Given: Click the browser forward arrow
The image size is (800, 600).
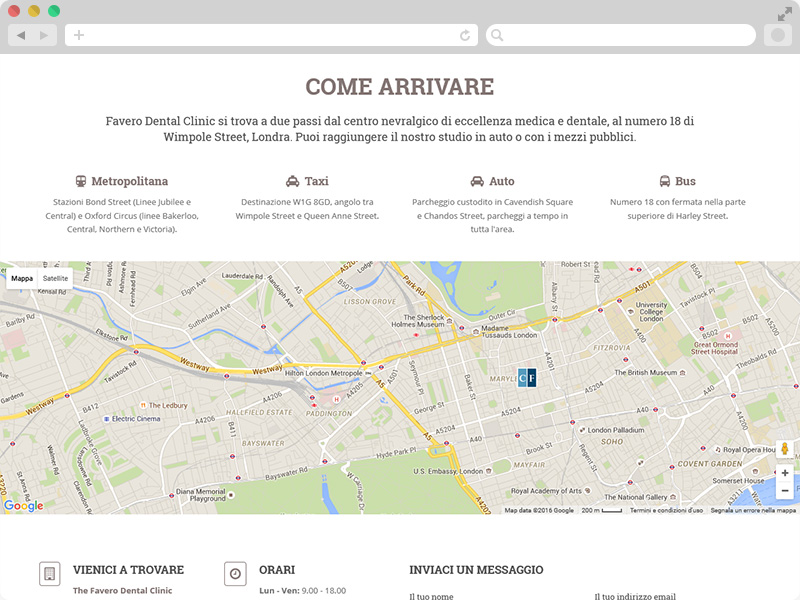Looking at the screenshot, I should click(x=44, y=35).
